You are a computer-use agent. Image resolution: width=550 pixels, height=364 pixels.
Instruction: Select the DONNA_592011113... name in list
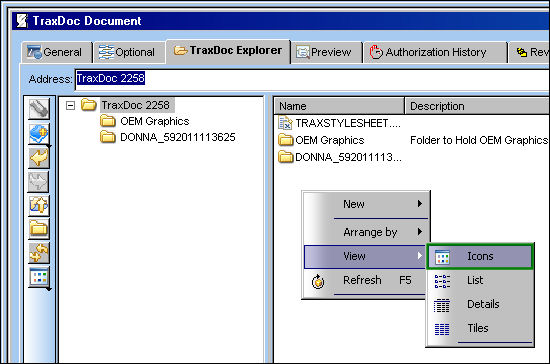click(348, 157)
